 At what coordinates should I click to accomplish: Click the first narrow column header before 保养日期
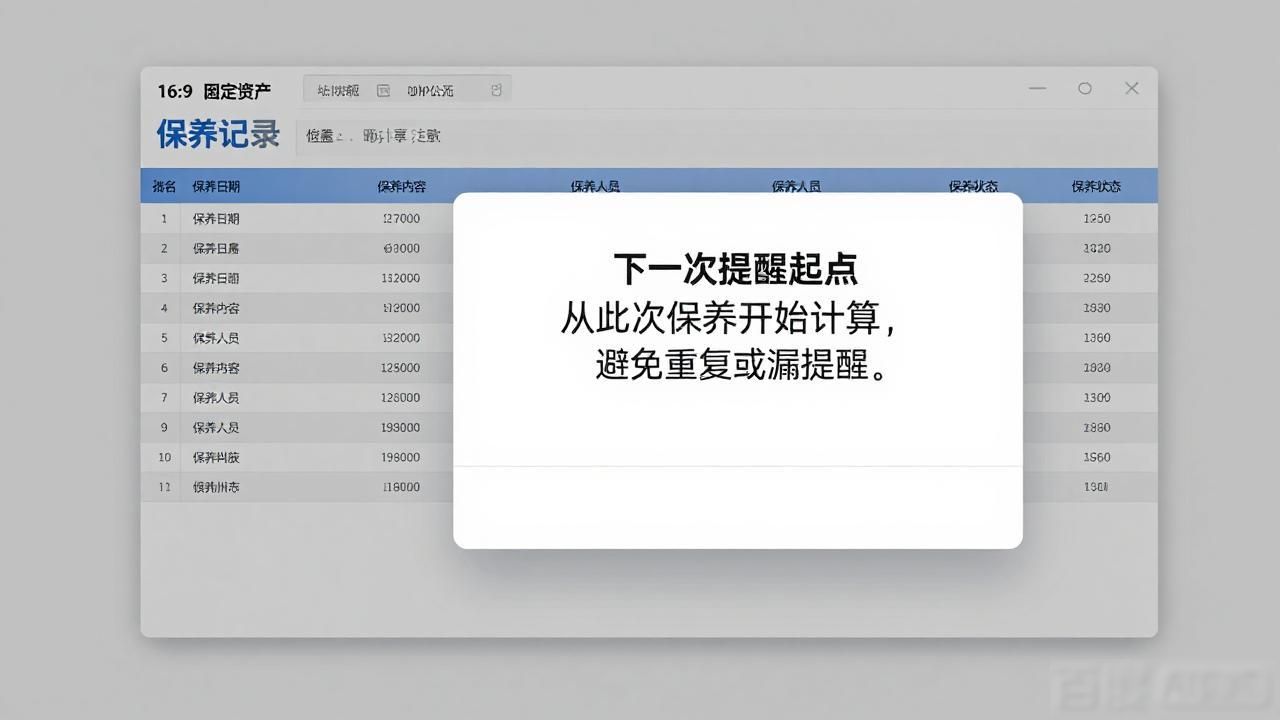164,187
